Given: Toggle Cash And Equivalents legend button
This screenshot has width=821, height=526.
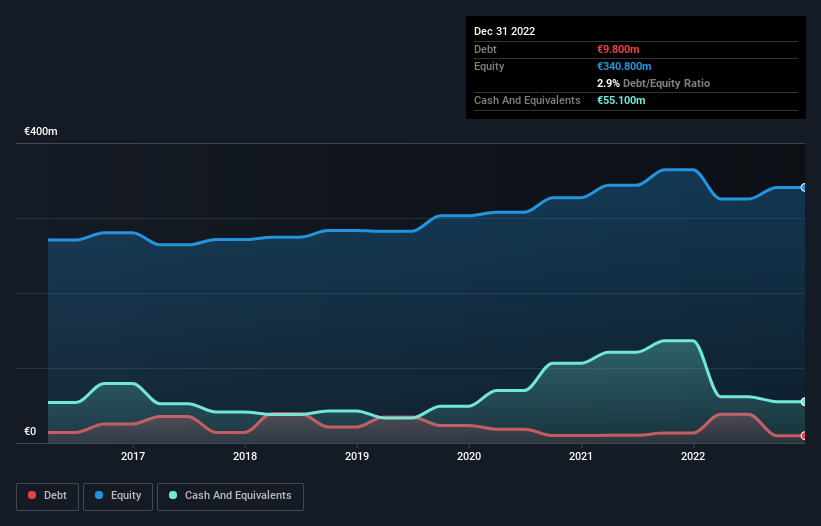Looking at the screenshot, I should point(230,496).
